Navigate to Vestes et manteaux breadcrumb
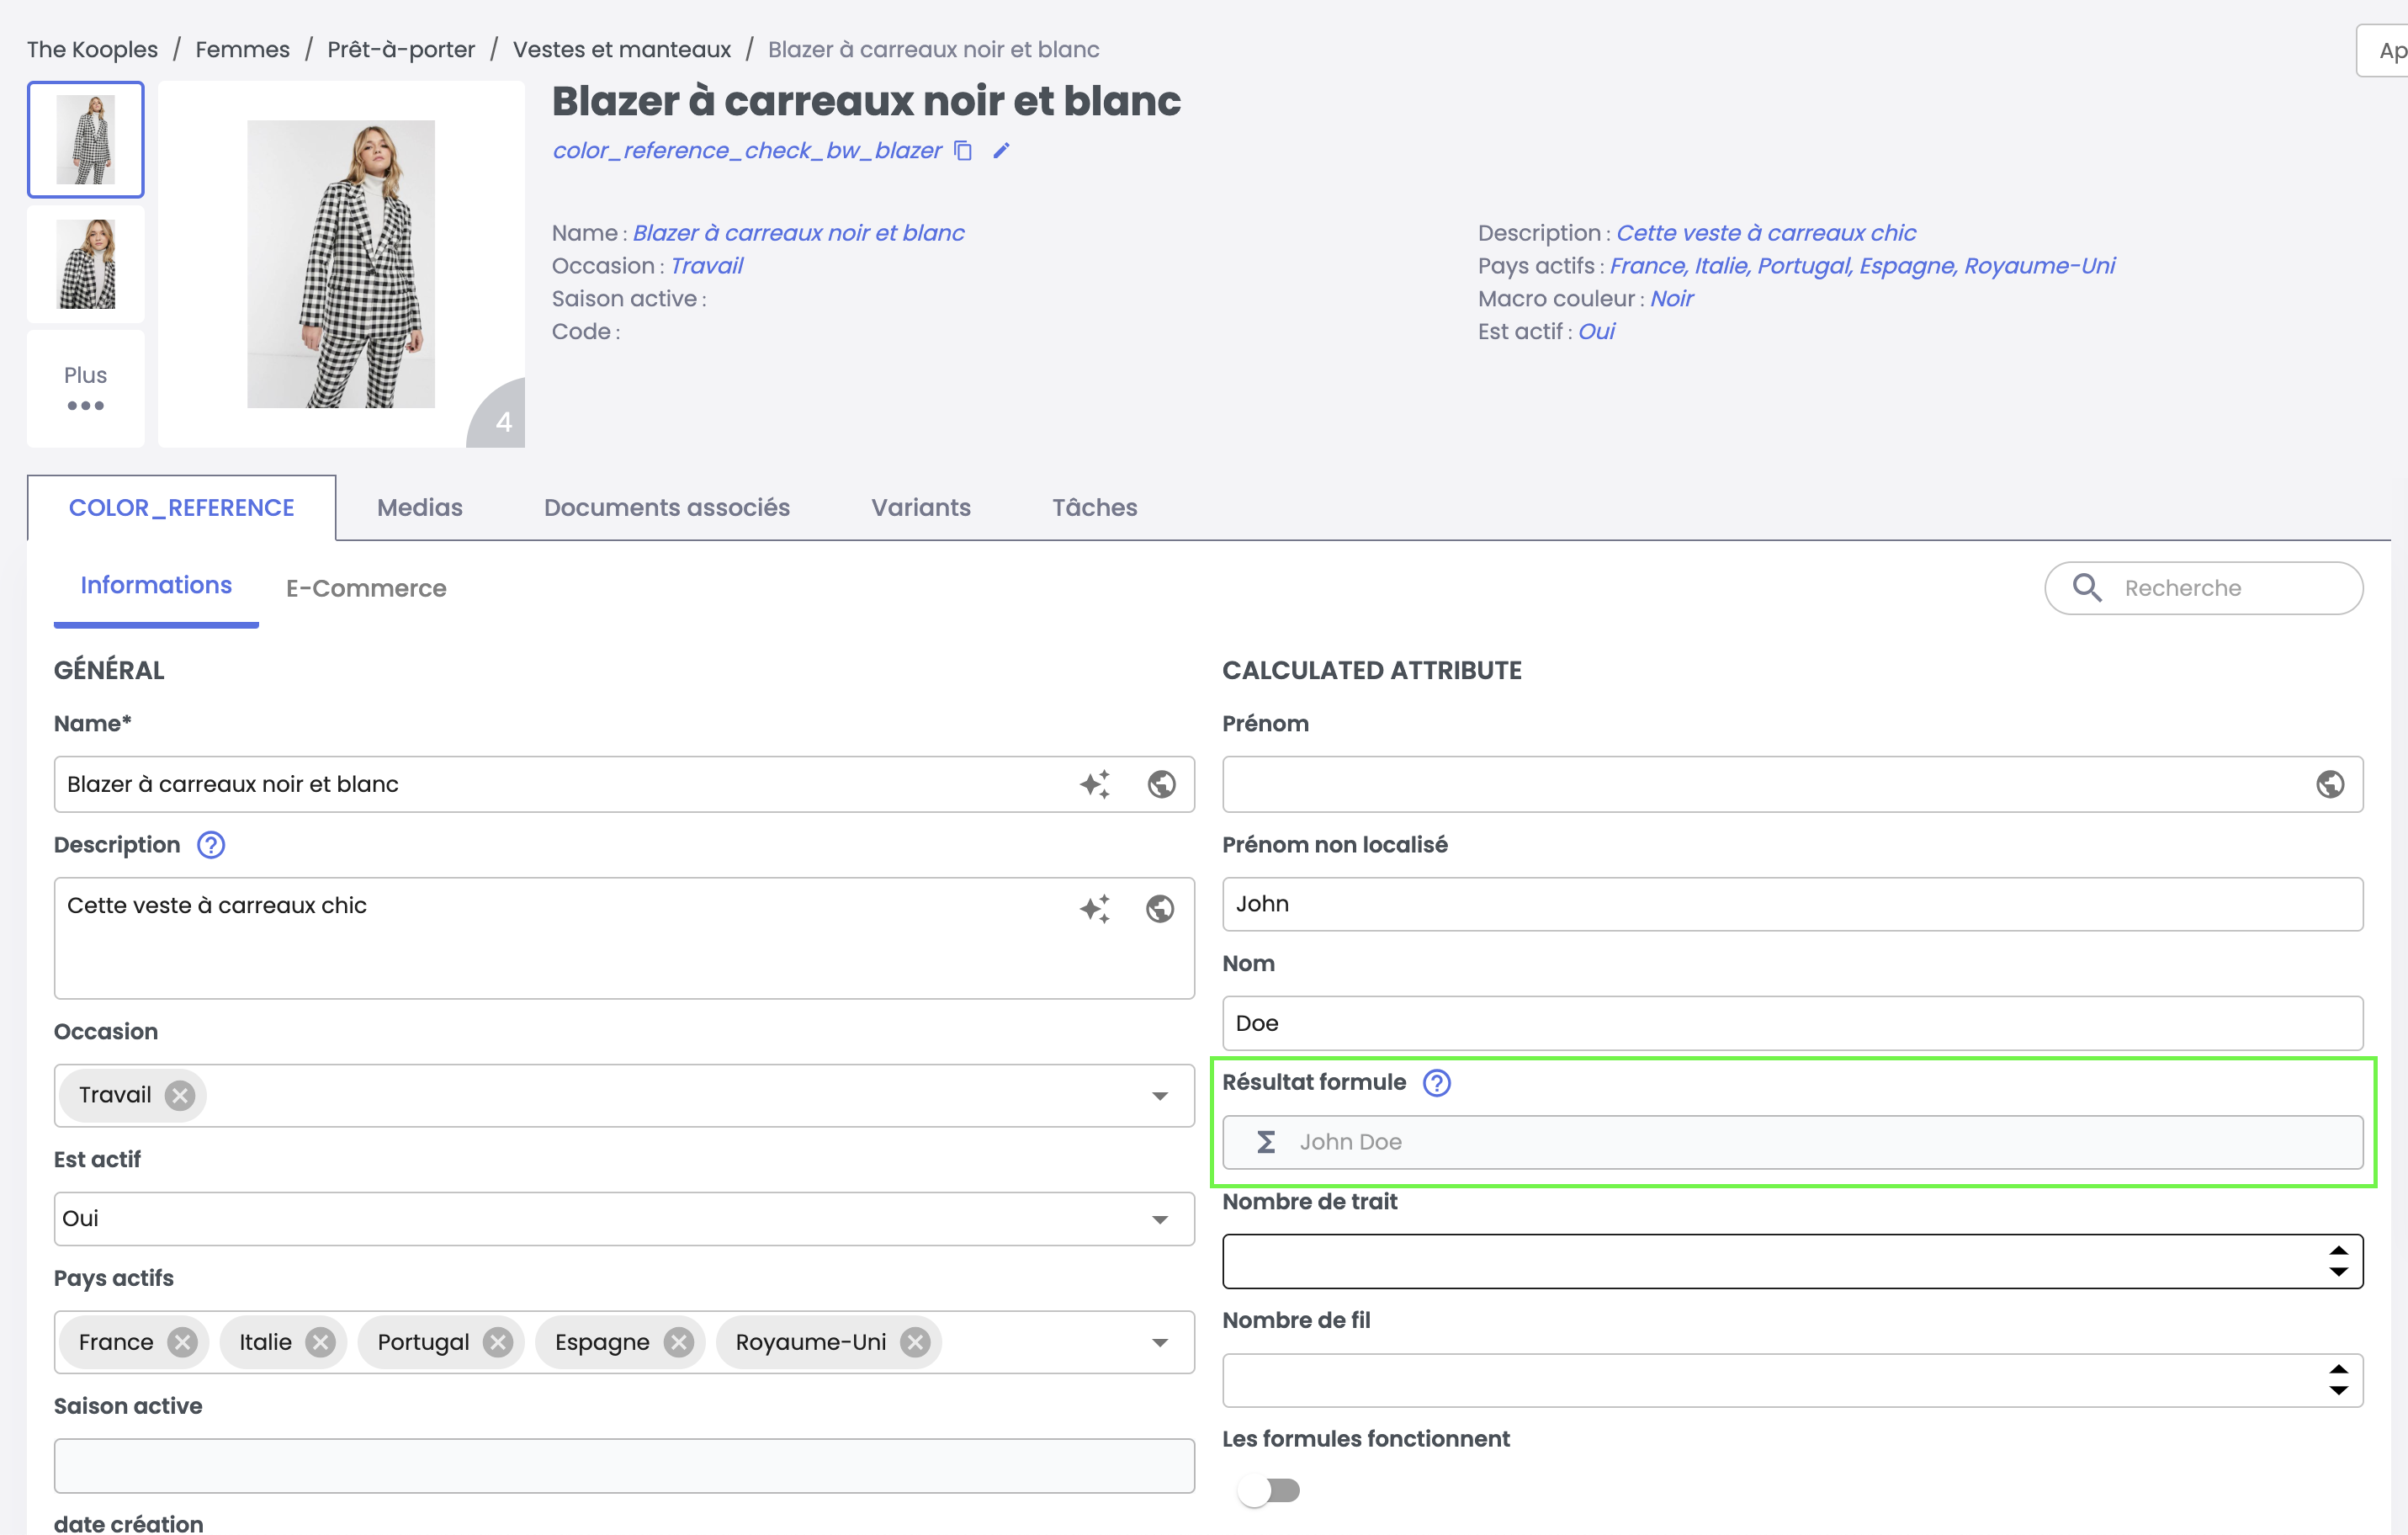Viewport: 2408px width, 1535px height. [621, 50]
